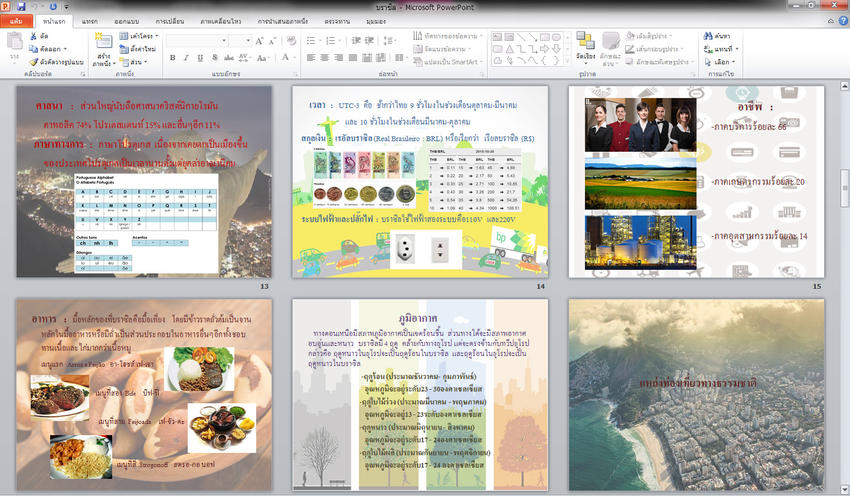Toggle Bold formatting (B)

pyautogui.click(x=172, y=57)
